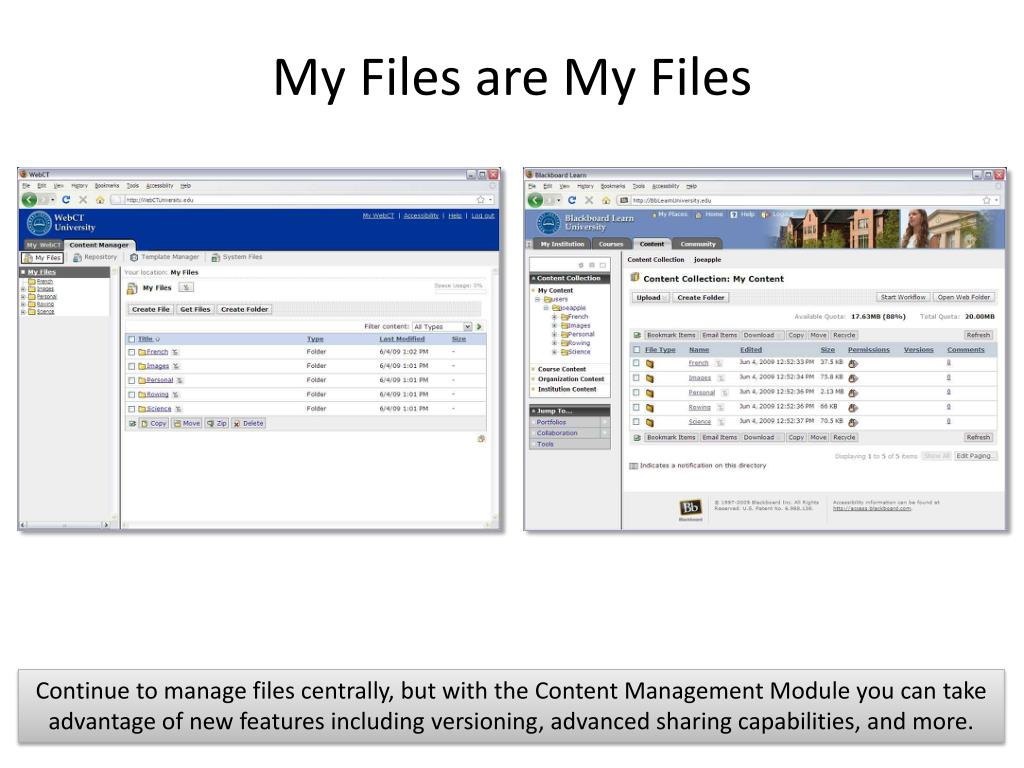Check the Science folder checkbox in WebCT
Viewport: 1024px width, 768px height.
point(132,409)
